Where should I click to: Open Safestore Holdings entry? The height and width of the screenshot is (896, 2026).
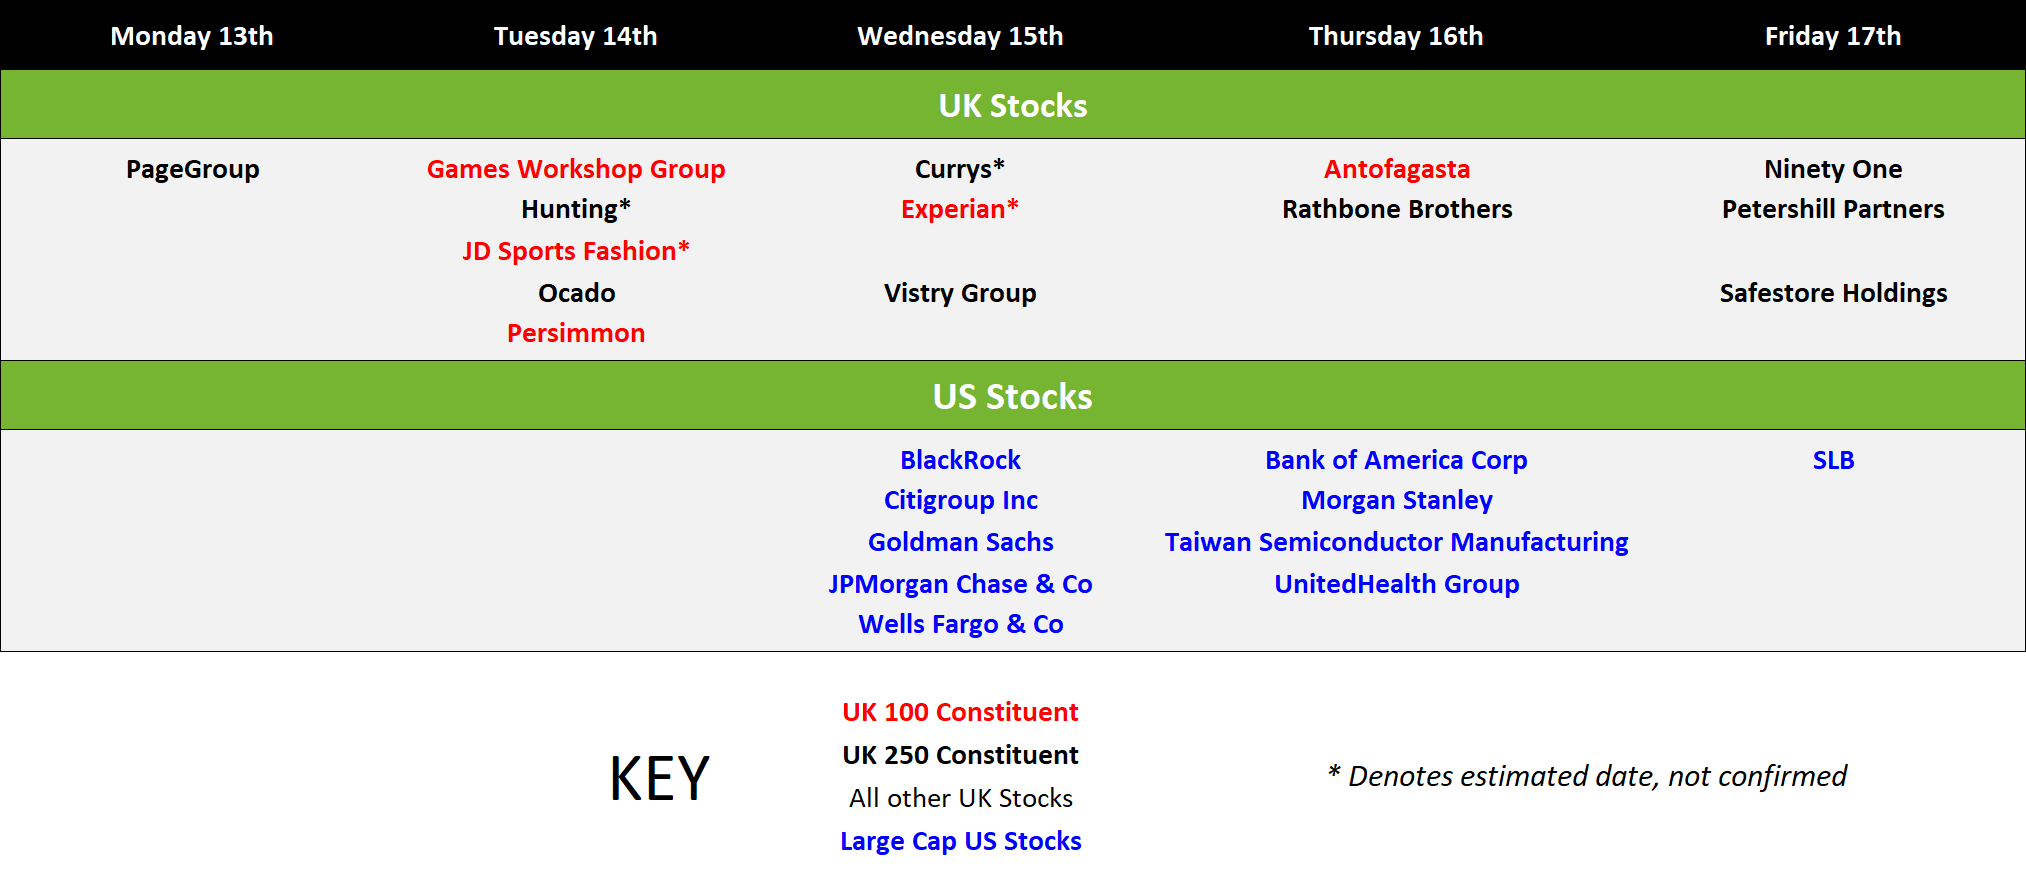1833,293
